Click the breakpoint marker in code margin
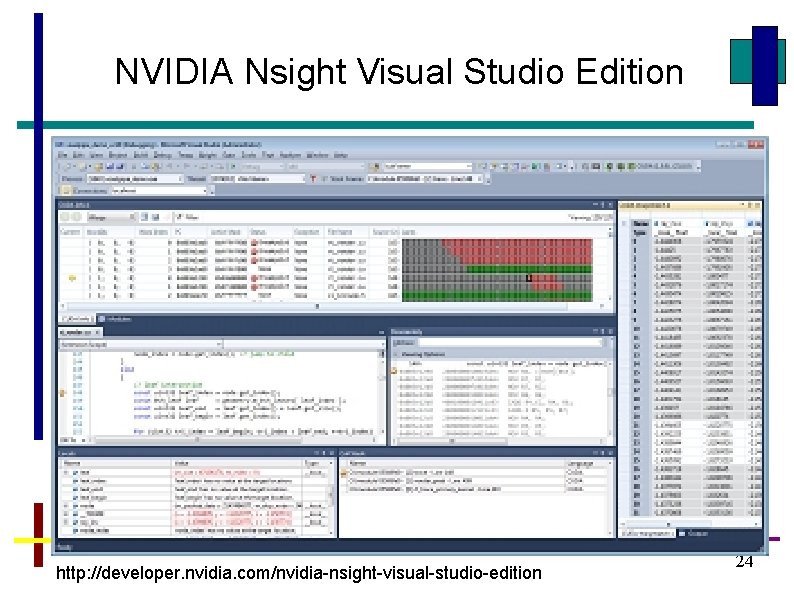The height and width of the screenshot is (595, 794). tap(63, 392)
